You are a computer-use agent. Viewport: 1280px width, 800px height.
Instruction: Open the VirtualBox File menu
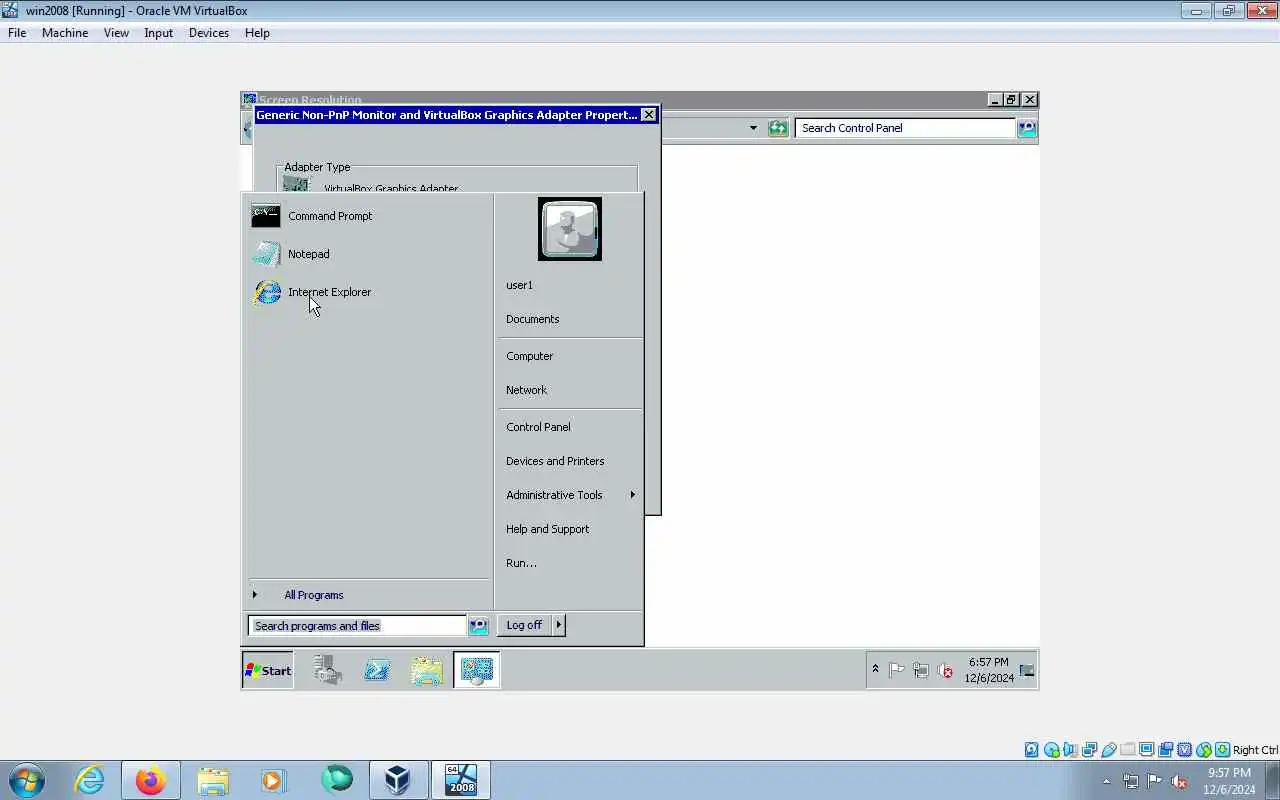(17, 33)
